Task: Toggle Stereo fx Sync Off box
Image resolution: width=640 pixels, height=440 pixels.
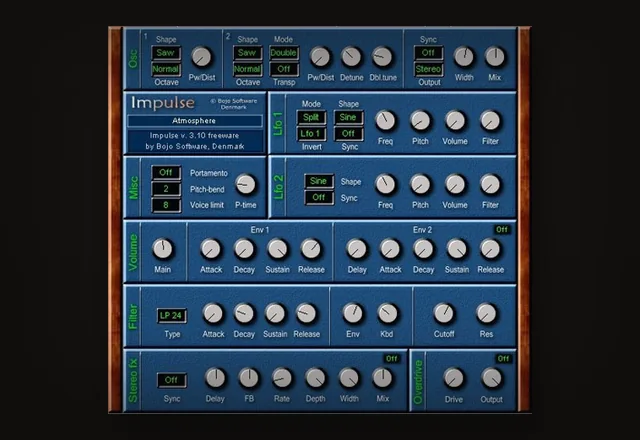Action: pyautogui.click(x=171, y=380)
